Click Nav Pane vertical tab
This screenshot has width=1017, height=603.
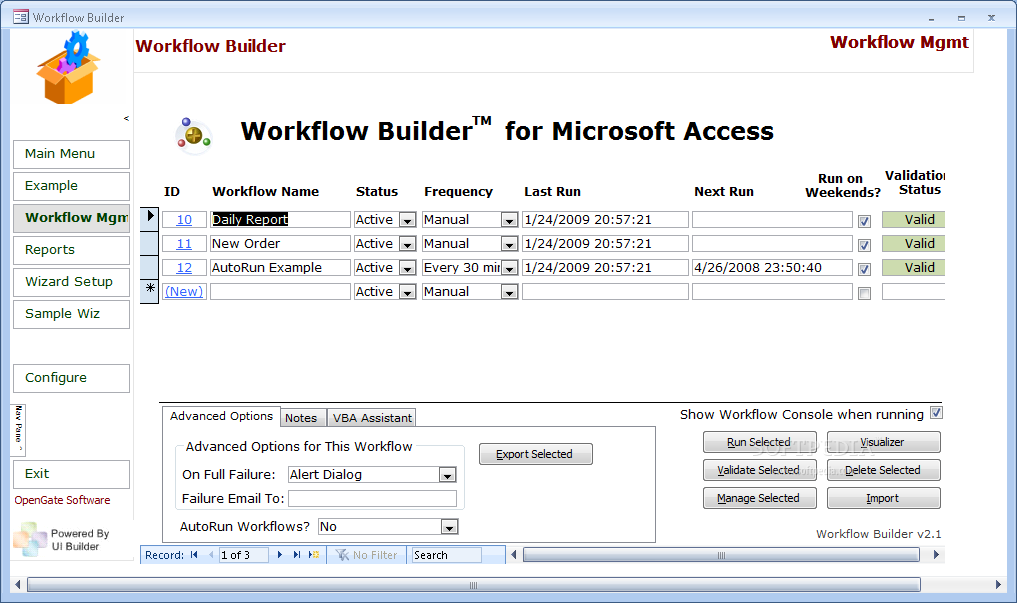[19, 429]
